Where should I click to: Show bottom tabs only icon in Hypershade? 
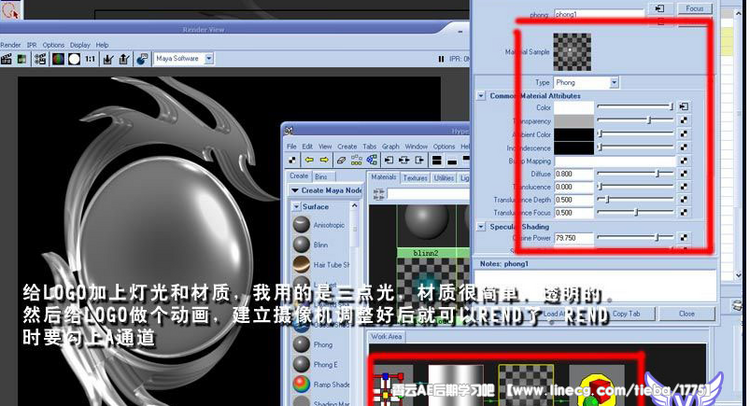coord(452,160)
